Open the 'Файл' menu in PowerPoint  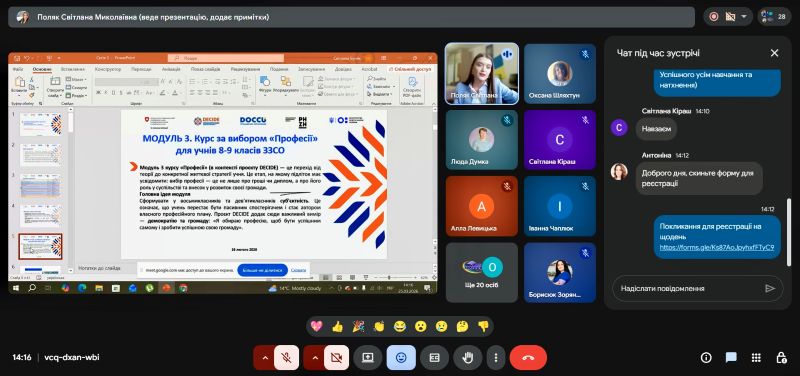click(x=18, y=69)
